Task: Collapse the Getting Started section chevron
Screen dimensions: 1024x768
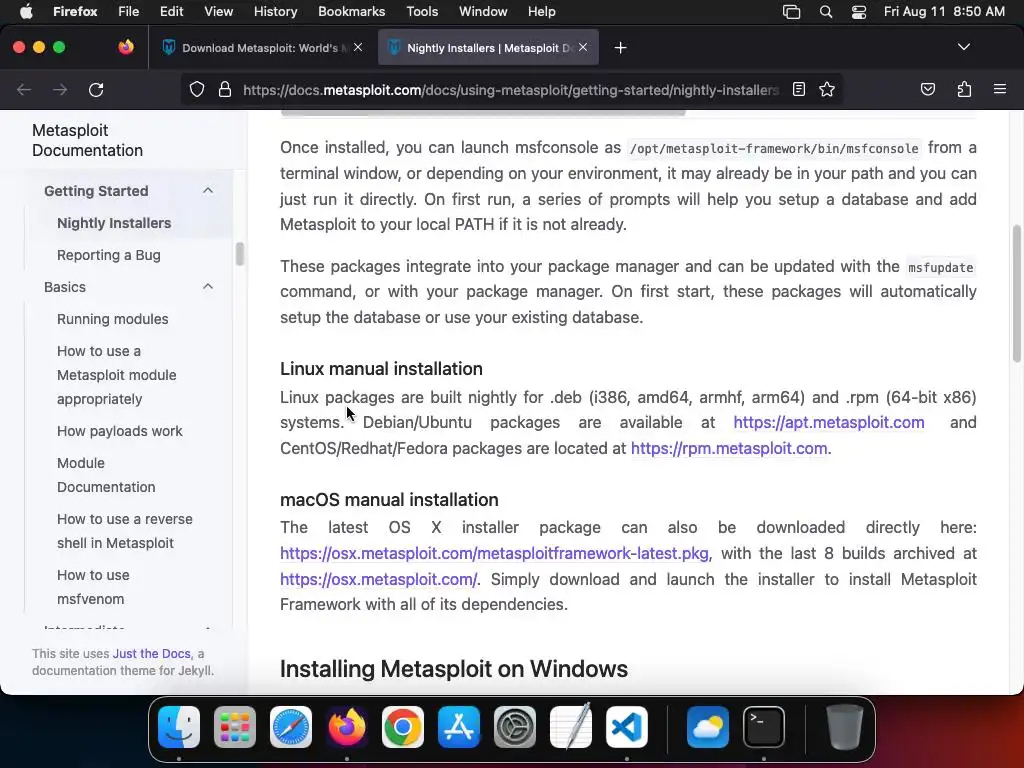Action: click(208, 191)
